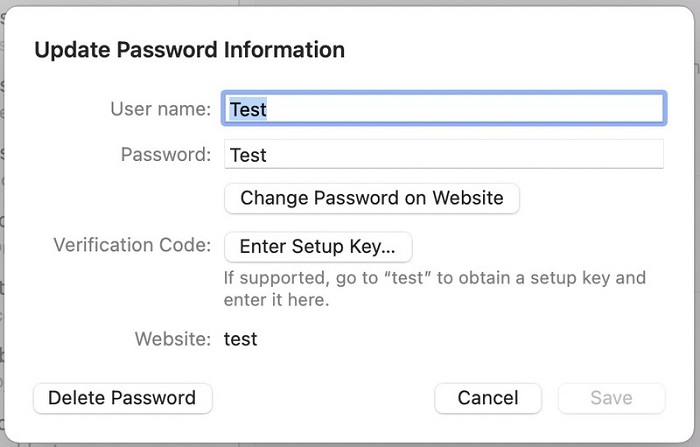The image size is (700, 447).
Task: Click the "Verification Code:" label
Action: 132,246
